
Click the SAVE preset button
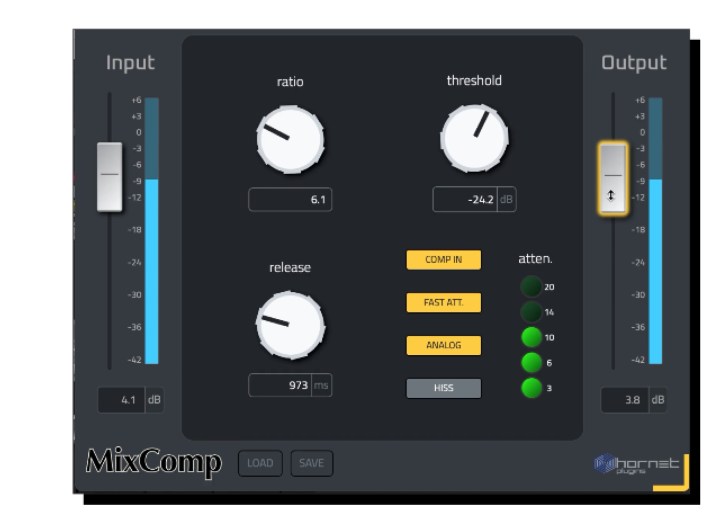point(312,463)
